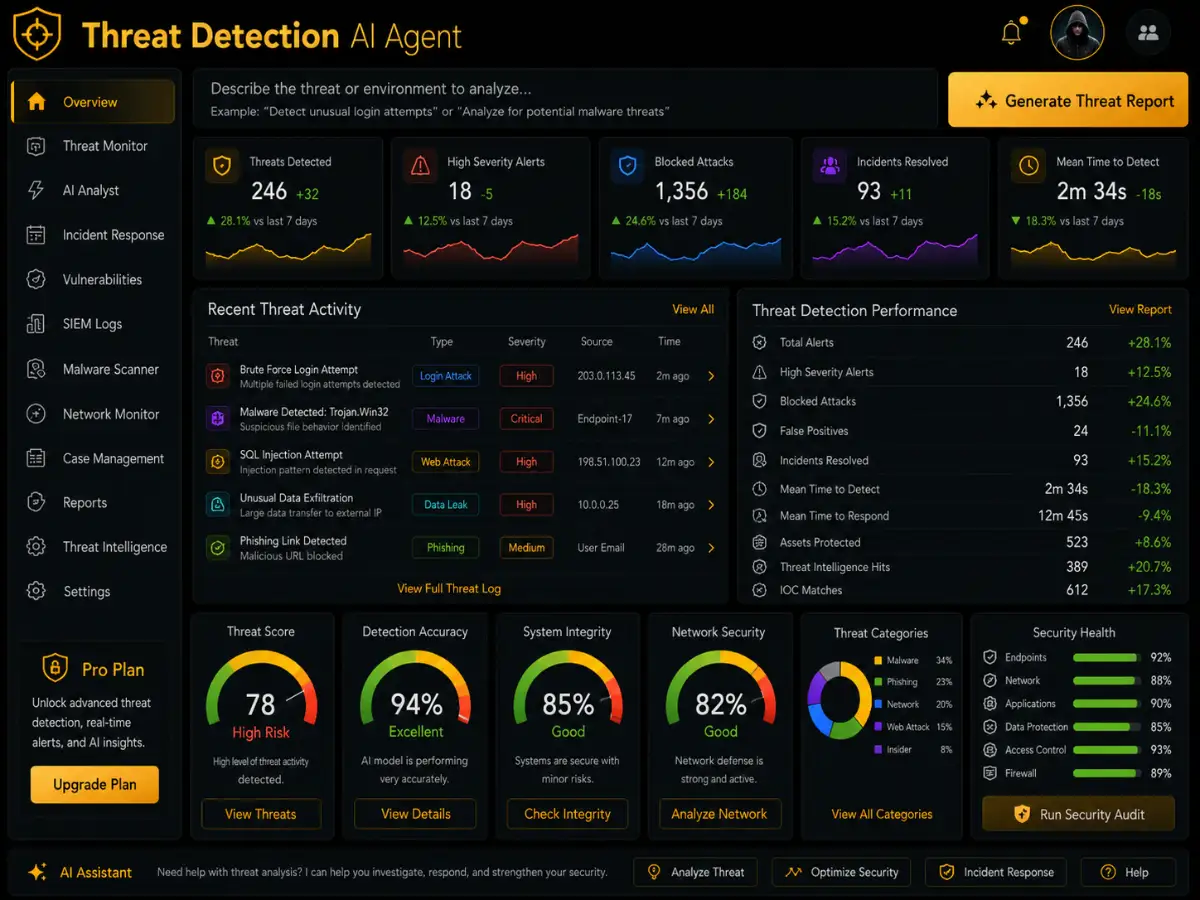
Task: Open Vulnerabilities sidebar item
Action: point(93,279)
